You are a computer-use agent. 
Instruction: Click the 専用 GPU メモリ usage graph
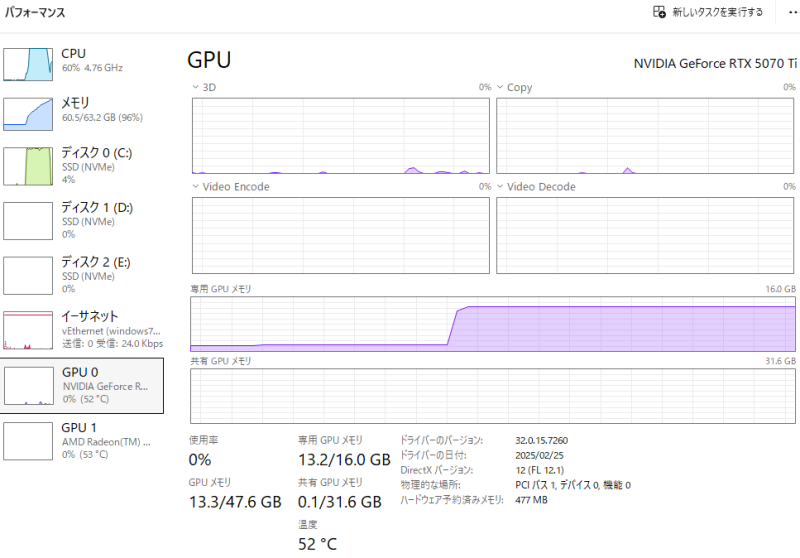[x=493, y=324]
